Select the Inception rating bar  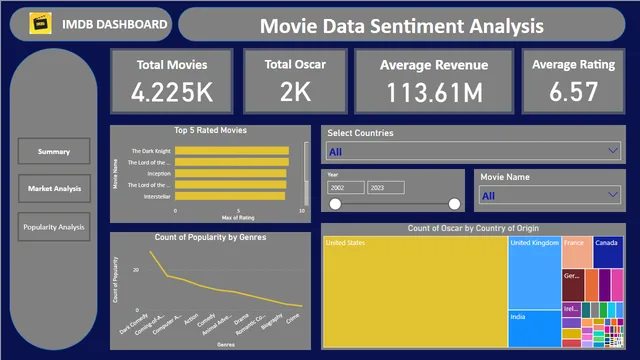[231, 173]
